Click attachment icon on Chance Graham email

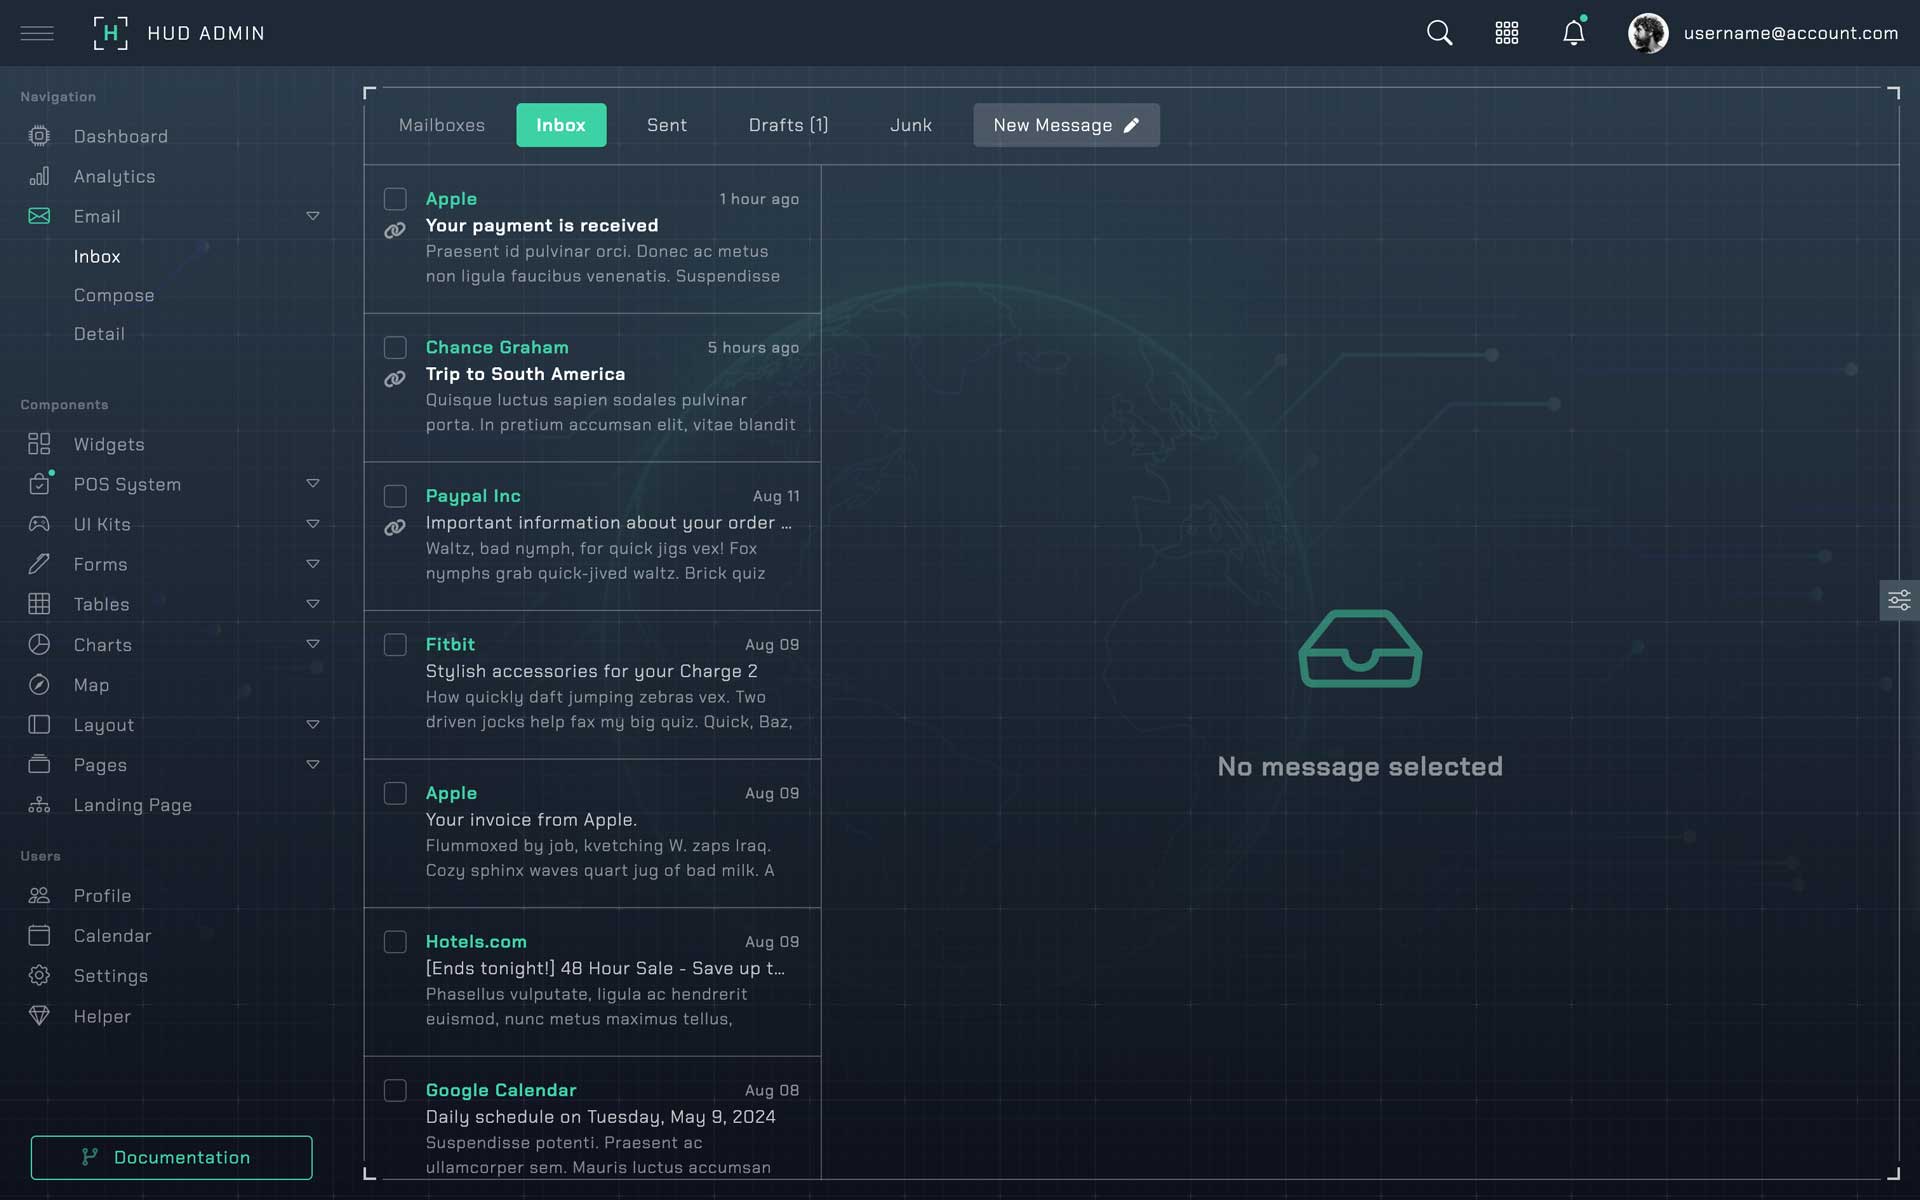click(x=395, y=379)
